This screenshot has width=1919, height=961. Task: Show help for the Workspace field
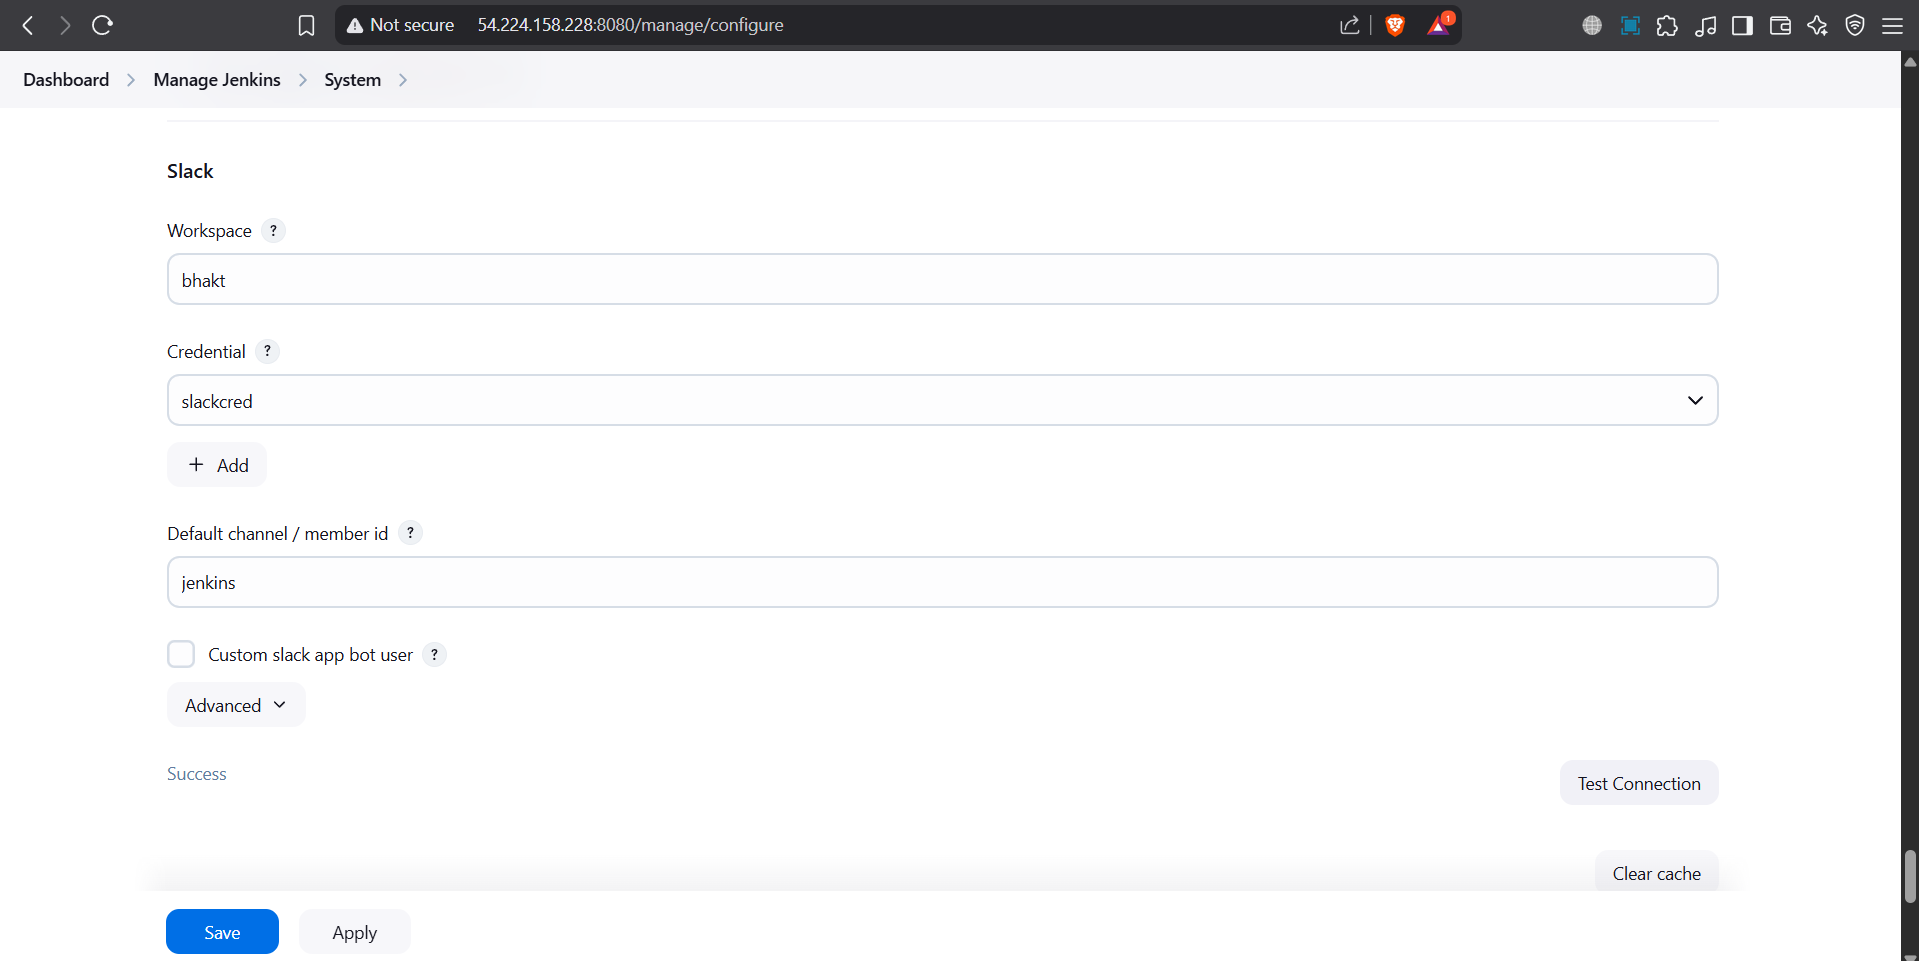(x=273, y=230)
